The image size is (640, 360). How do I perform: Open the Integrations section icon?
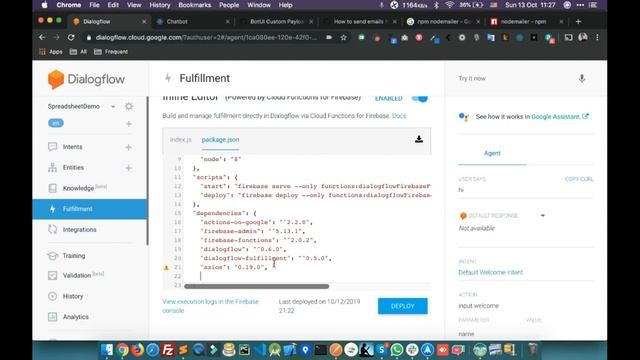pos(53,229)
